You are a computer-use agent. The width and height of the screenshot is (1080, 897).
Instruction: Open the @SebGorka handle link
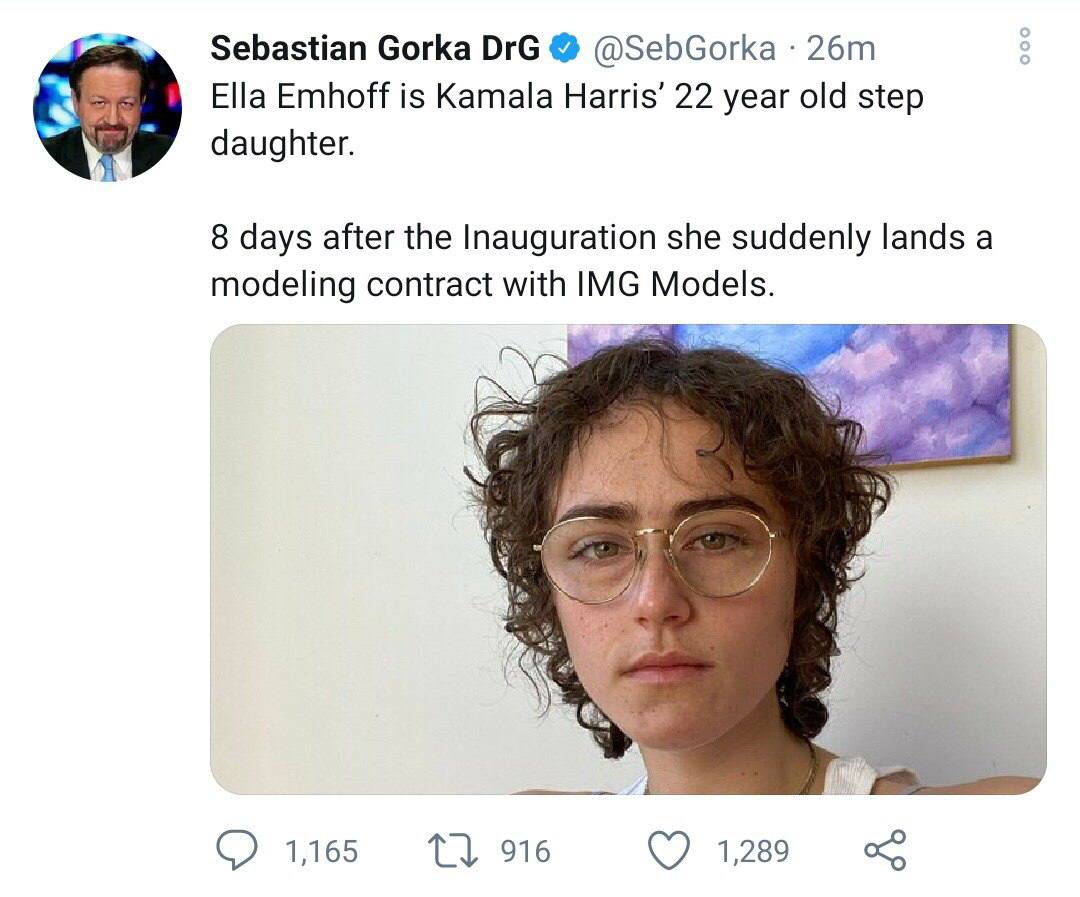[686, 48]
